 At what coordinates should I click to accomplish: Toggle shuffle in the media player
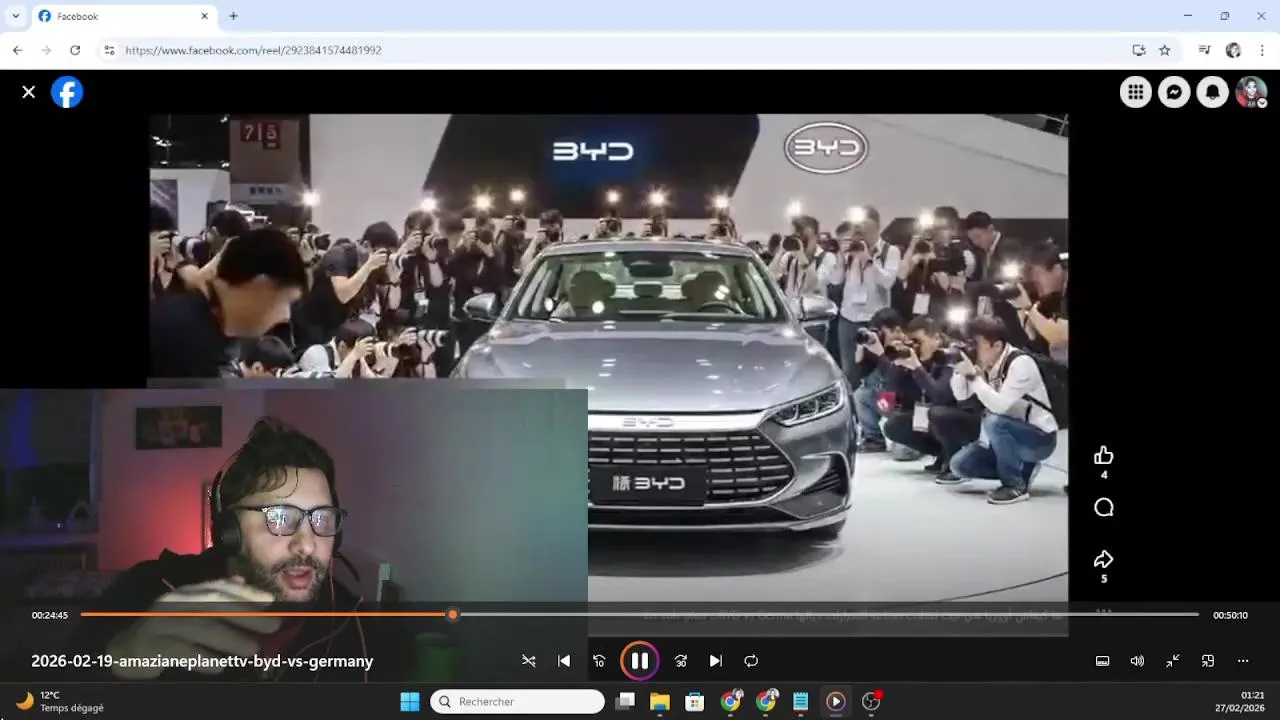tap(529, 661)
